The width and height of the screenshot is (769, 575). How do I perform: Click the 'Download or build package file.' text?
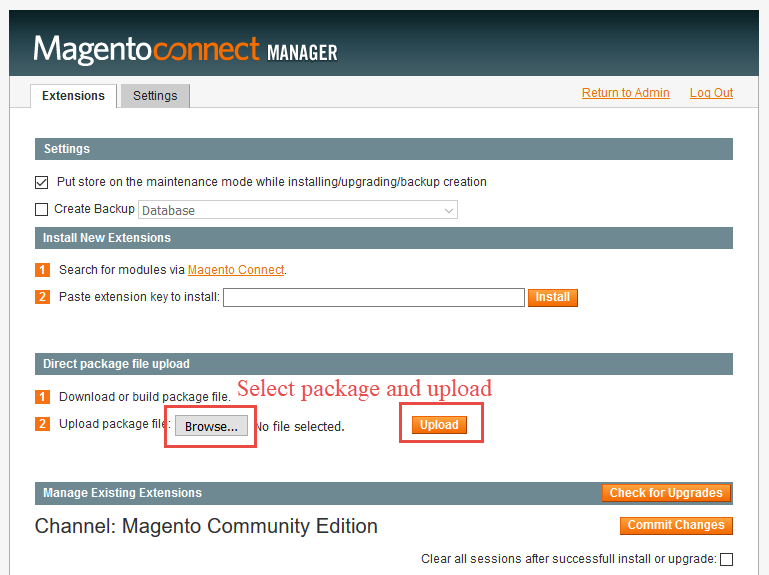coord(145,396)
